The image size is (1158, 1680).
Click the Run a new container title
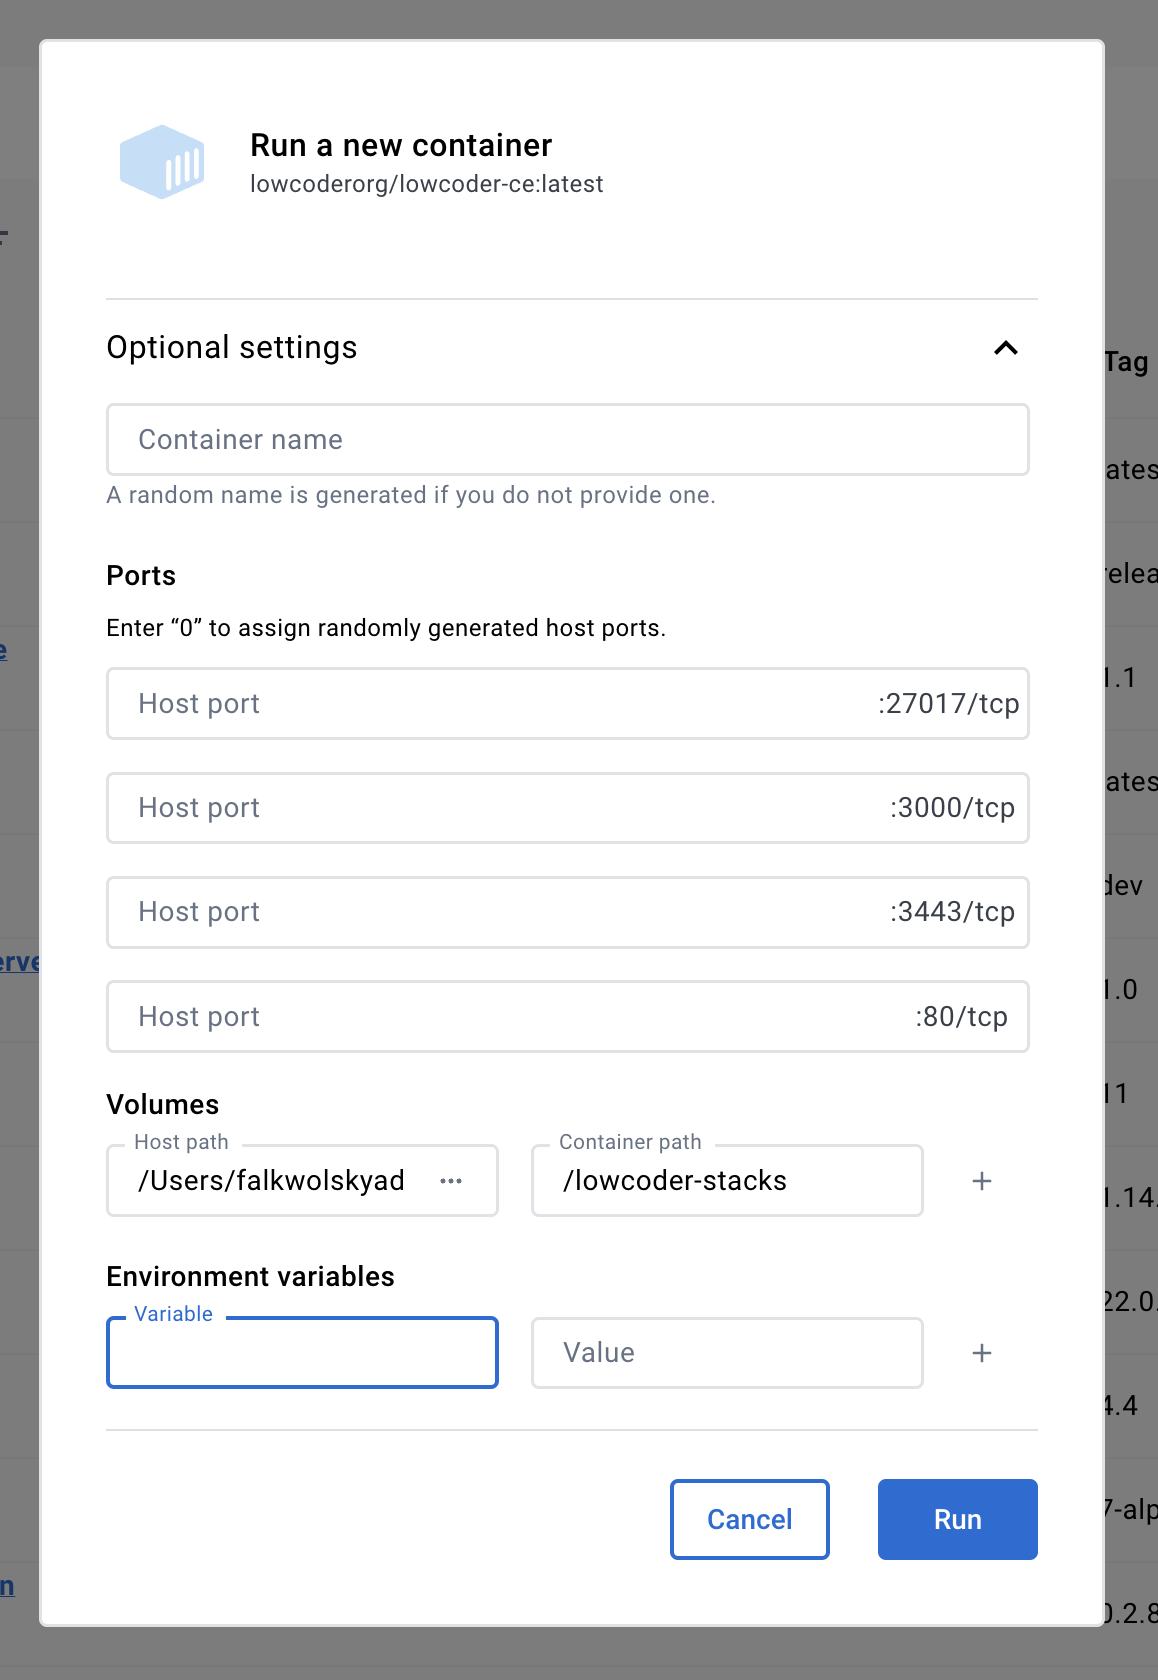pos(401,146)
